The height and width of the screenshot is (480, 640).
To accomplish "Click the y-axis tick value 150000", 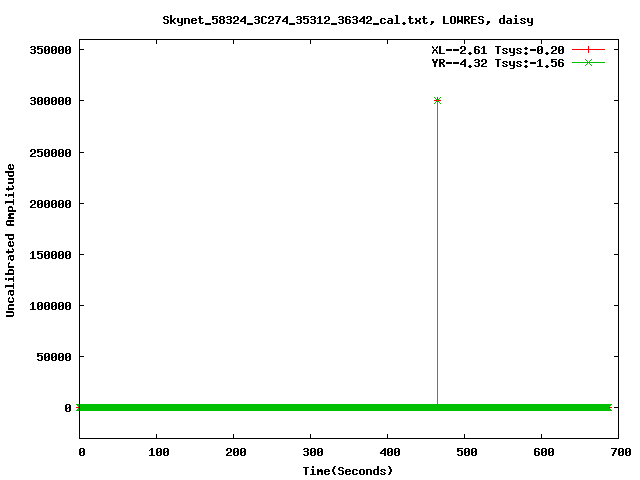I will (51, 255).
